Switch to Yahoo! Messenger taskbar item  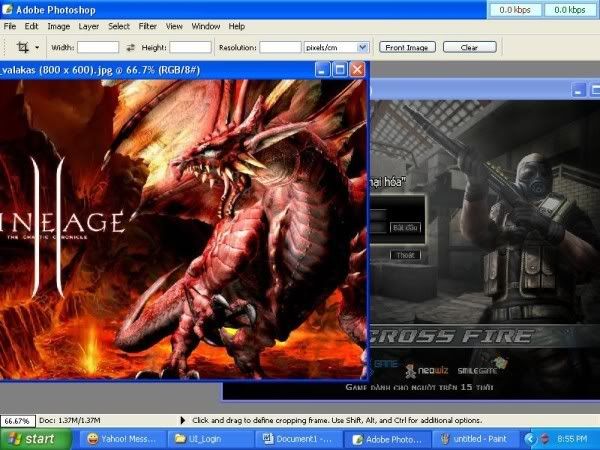[123, 439]
